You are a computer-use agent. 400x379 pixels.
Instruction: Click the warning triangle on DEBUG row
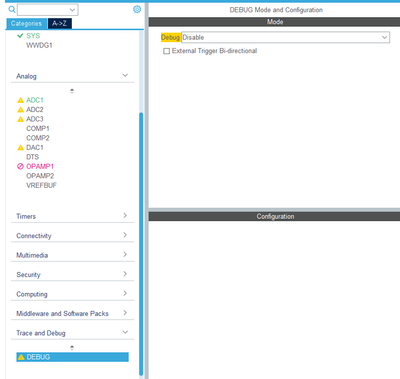click(21, 357)
